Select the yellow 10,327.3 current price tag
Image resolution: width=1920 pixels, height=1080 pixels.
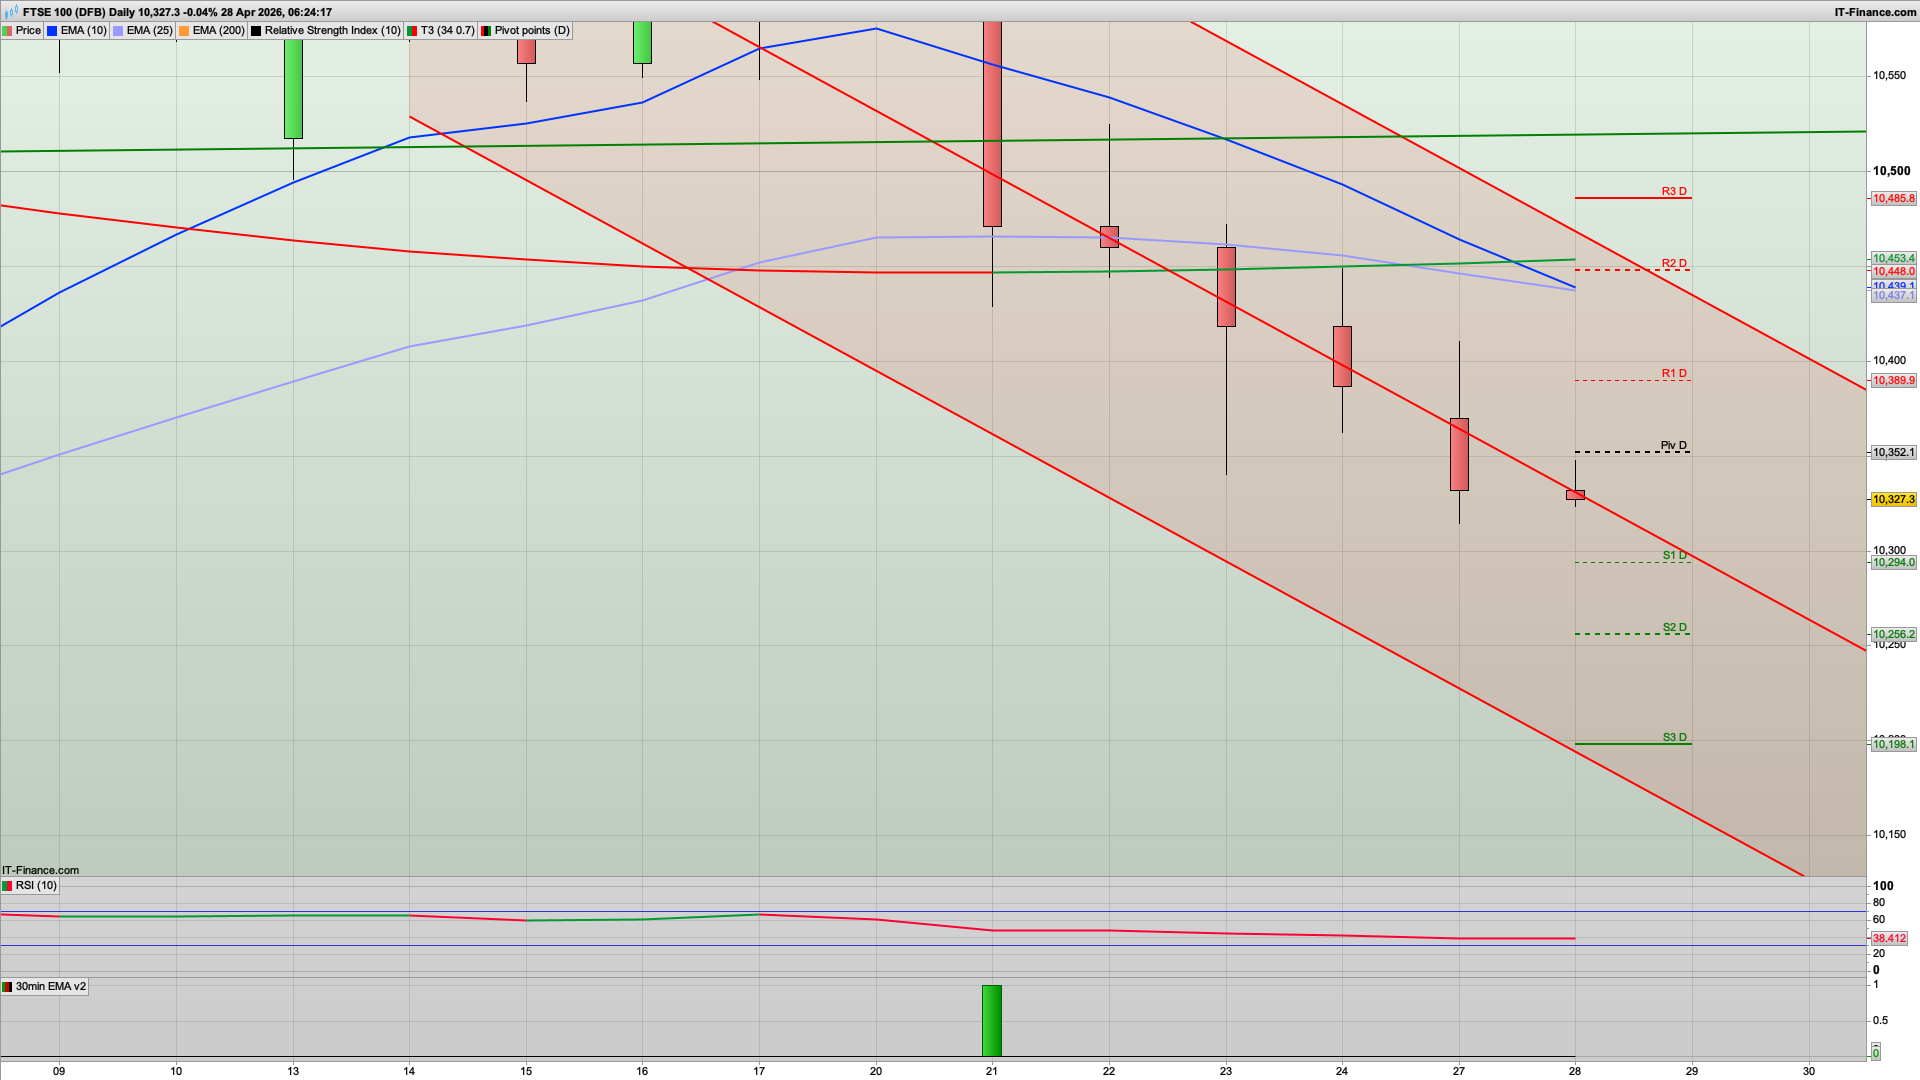coord(1895,500)
